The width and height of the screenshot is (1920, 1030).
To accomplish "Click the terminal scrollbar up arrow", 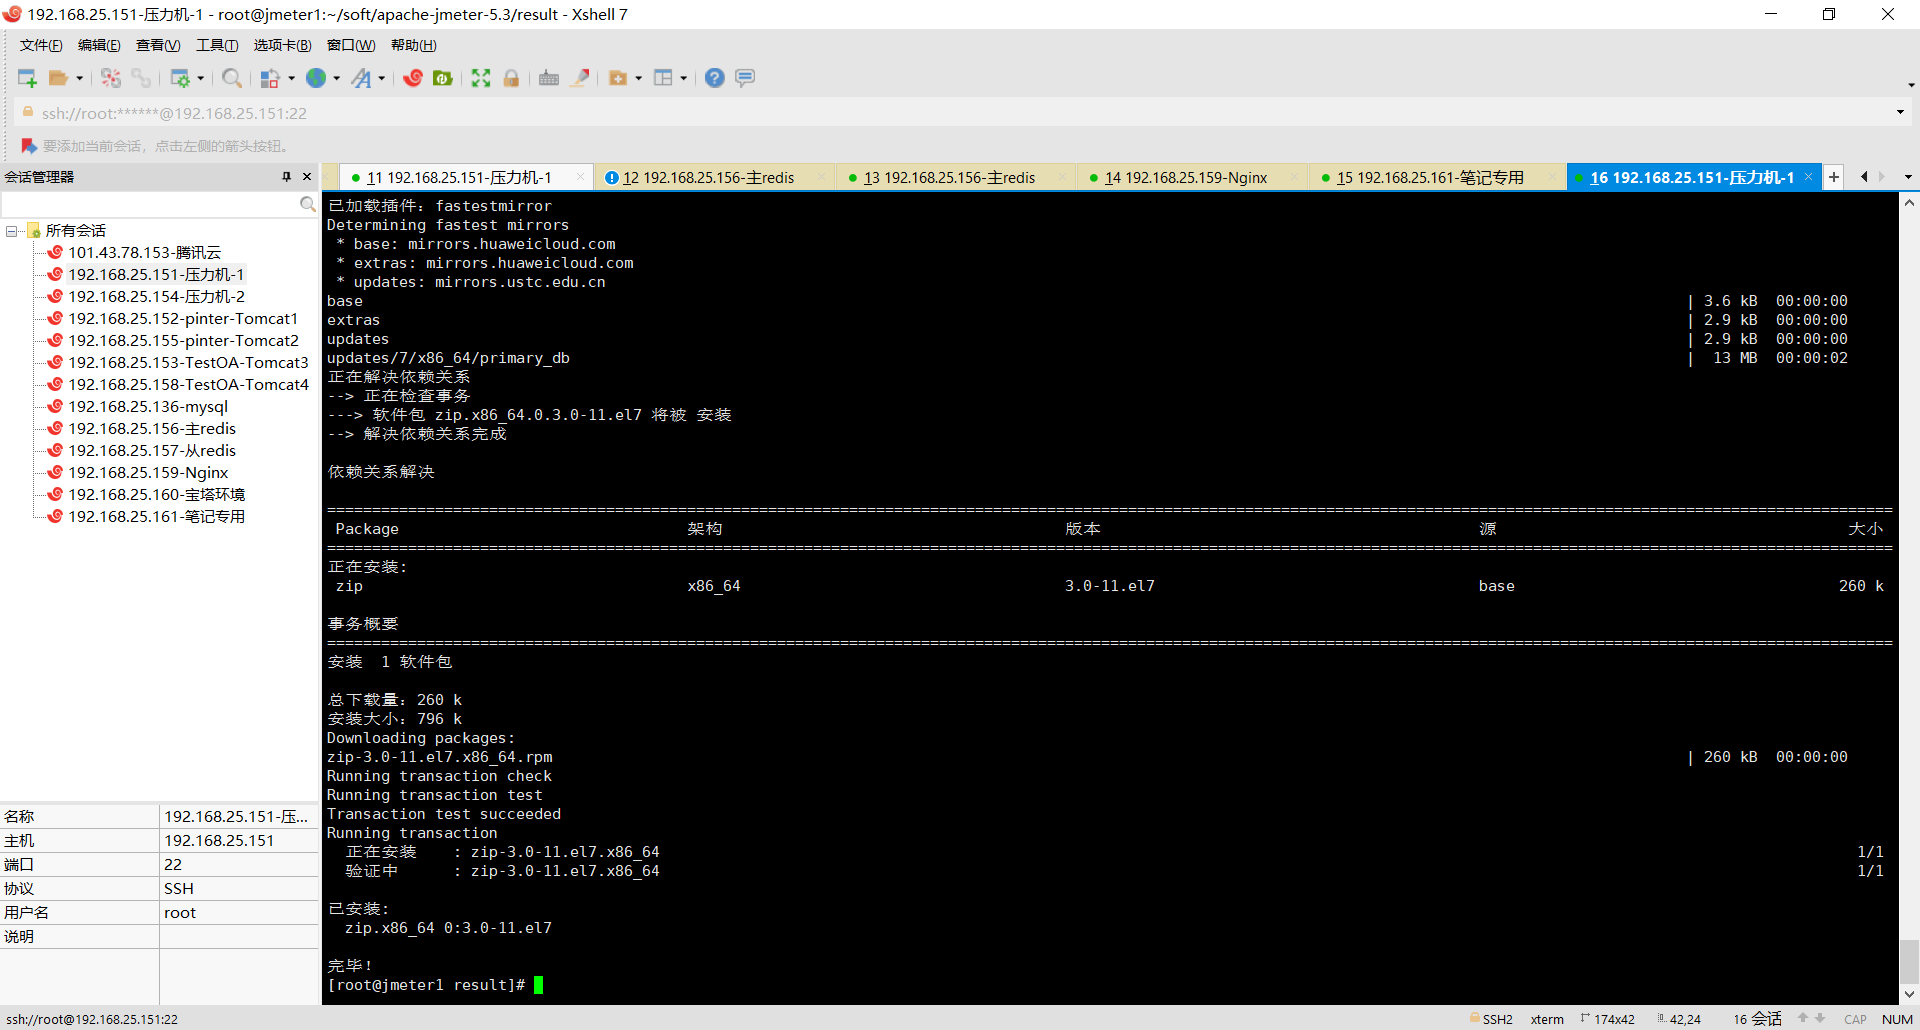I will (x=1909, y=202).
